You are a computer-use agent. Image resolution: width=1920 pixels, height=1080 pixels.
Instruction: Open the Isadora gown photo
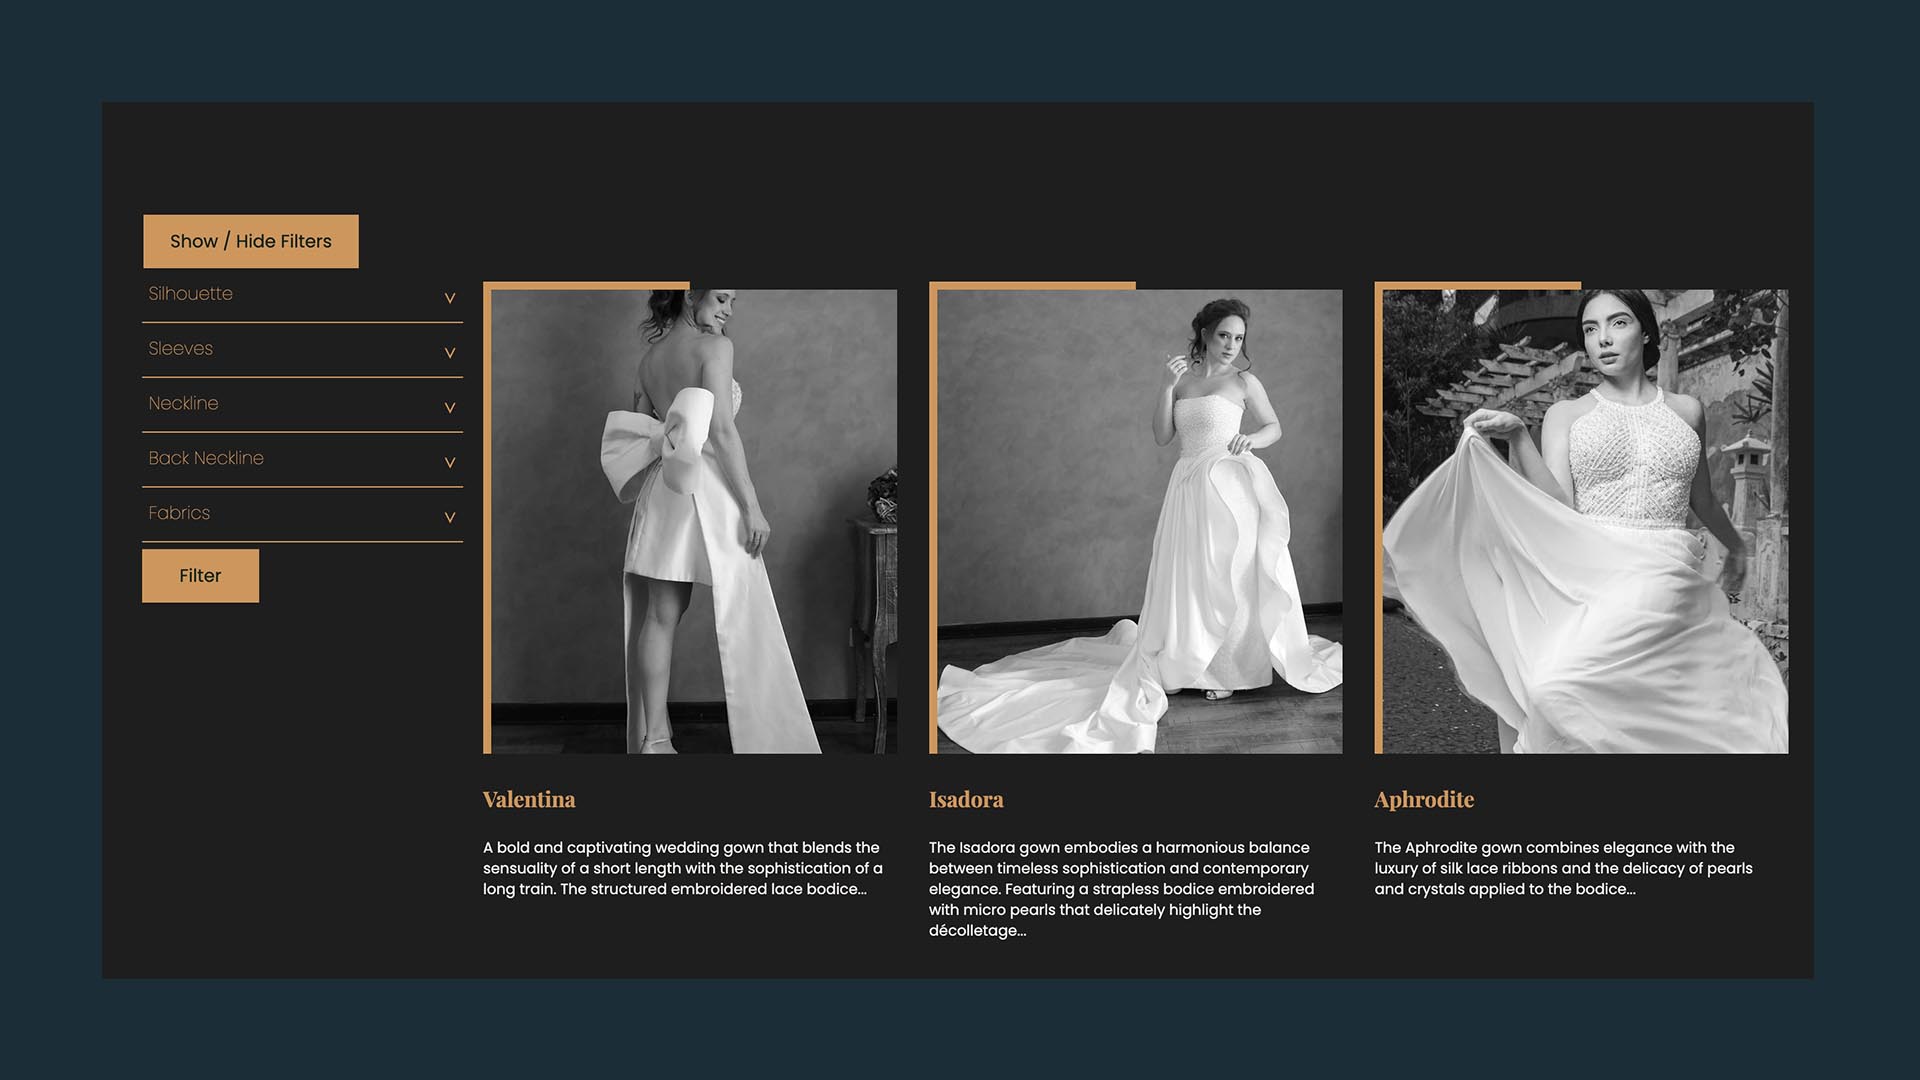[1140, 521]
